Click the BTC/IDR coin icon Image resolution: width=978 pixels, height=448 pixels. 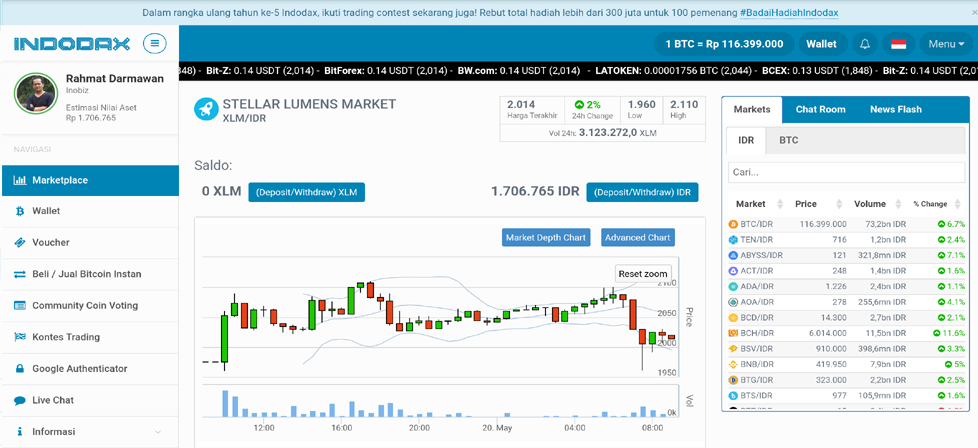tap(733, 224)
